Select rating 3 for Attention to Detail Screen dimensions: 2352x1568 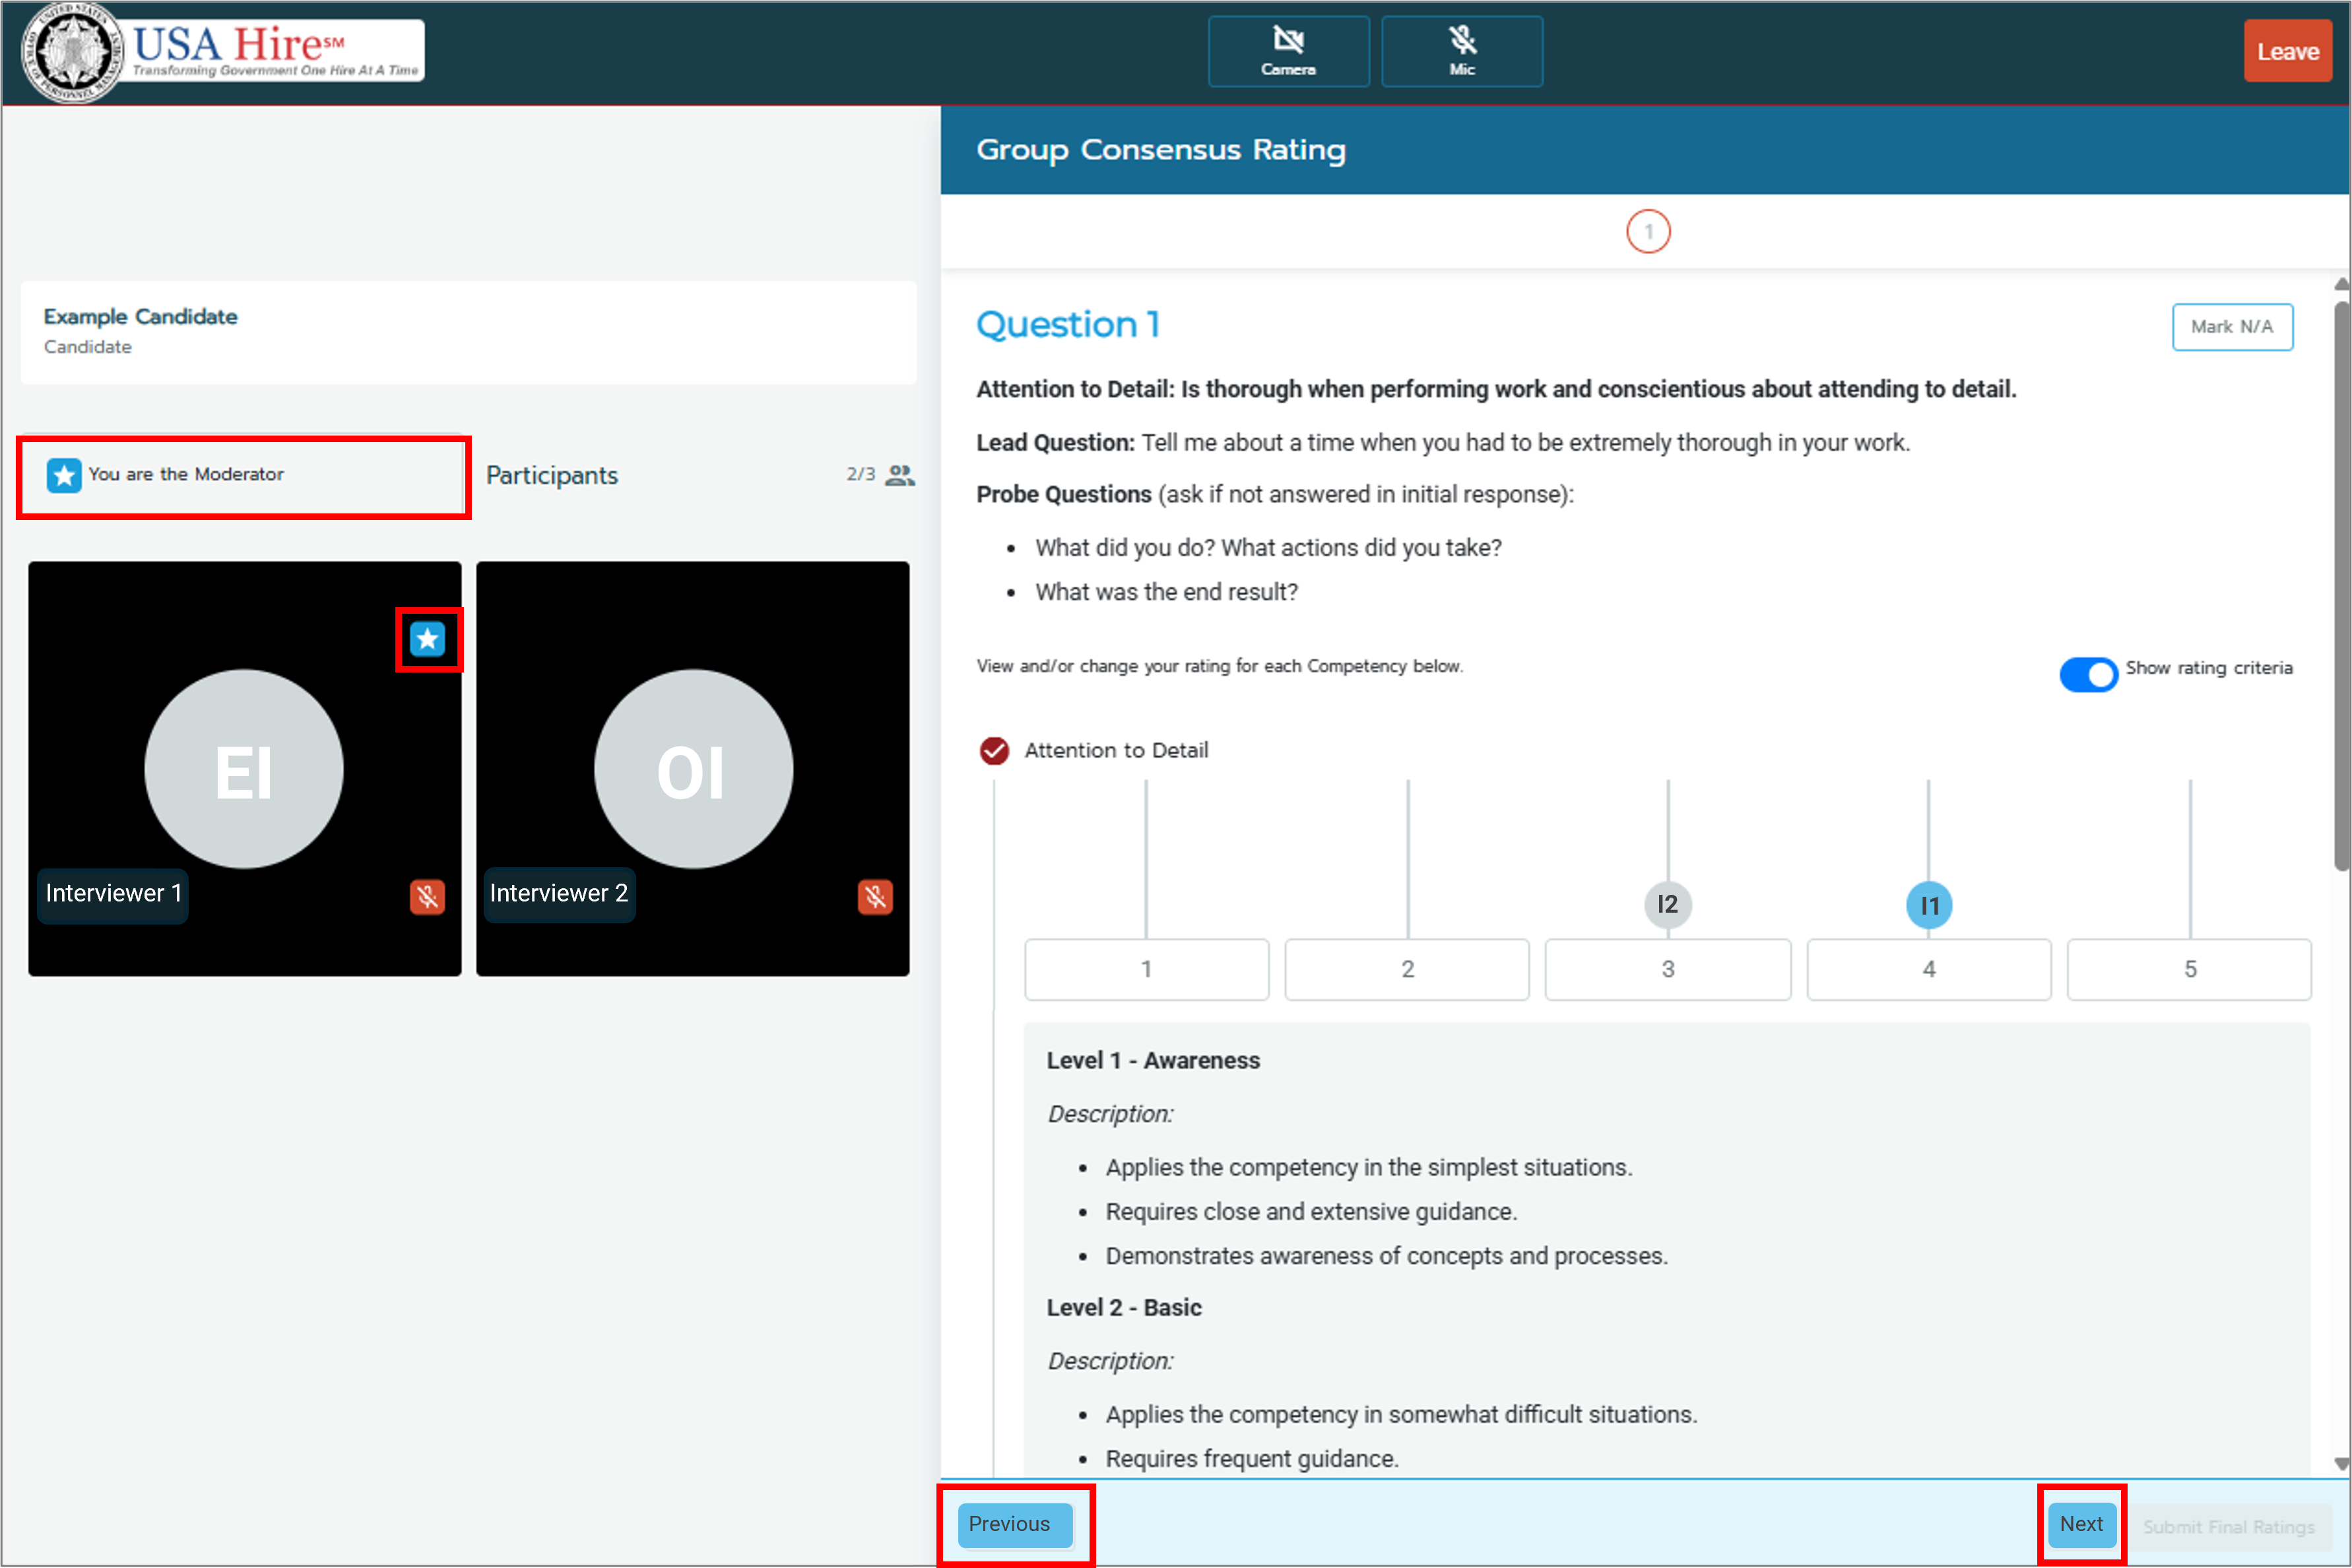[x=1667, y=969]
